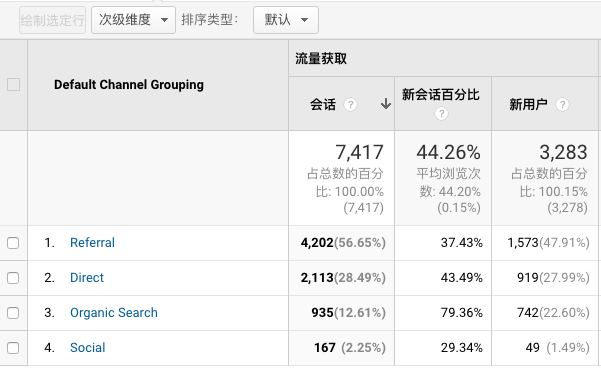Open the 次级维度 dropdown
This screenshot has width=601, height=374.
click(133, 20)
